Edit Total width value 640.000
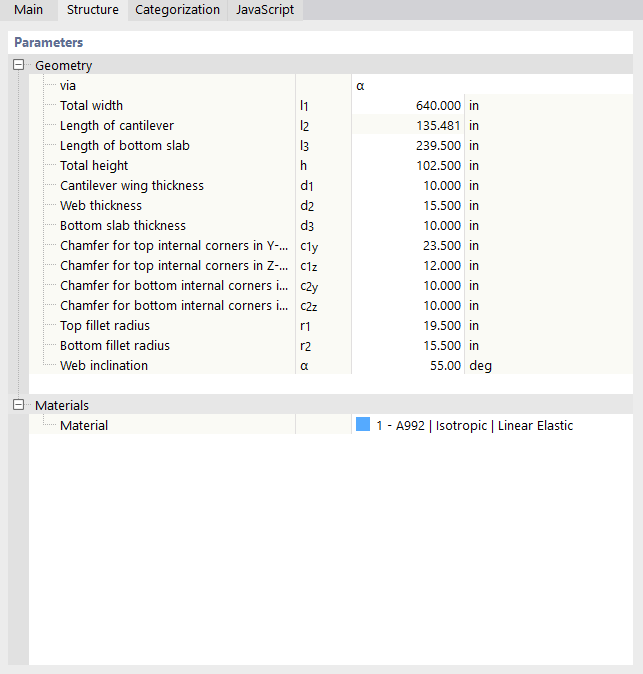 pyautogui.click(x=408, y=105)
